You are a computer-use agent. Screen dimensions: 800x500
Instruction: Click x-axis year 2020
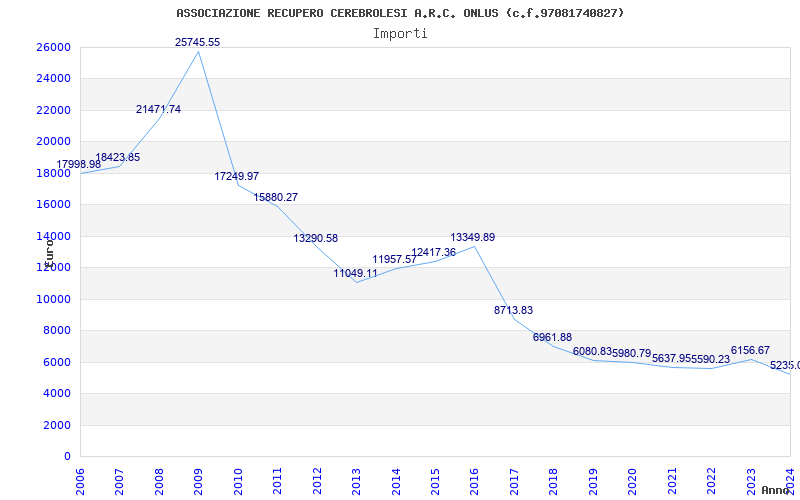(x=632, y=481)
